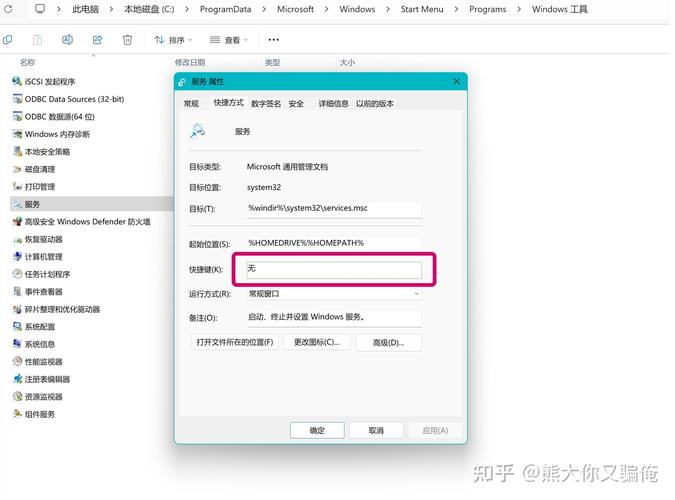Switch to the 详细信息 tab

pyautogui.click(x=333, y=103)
